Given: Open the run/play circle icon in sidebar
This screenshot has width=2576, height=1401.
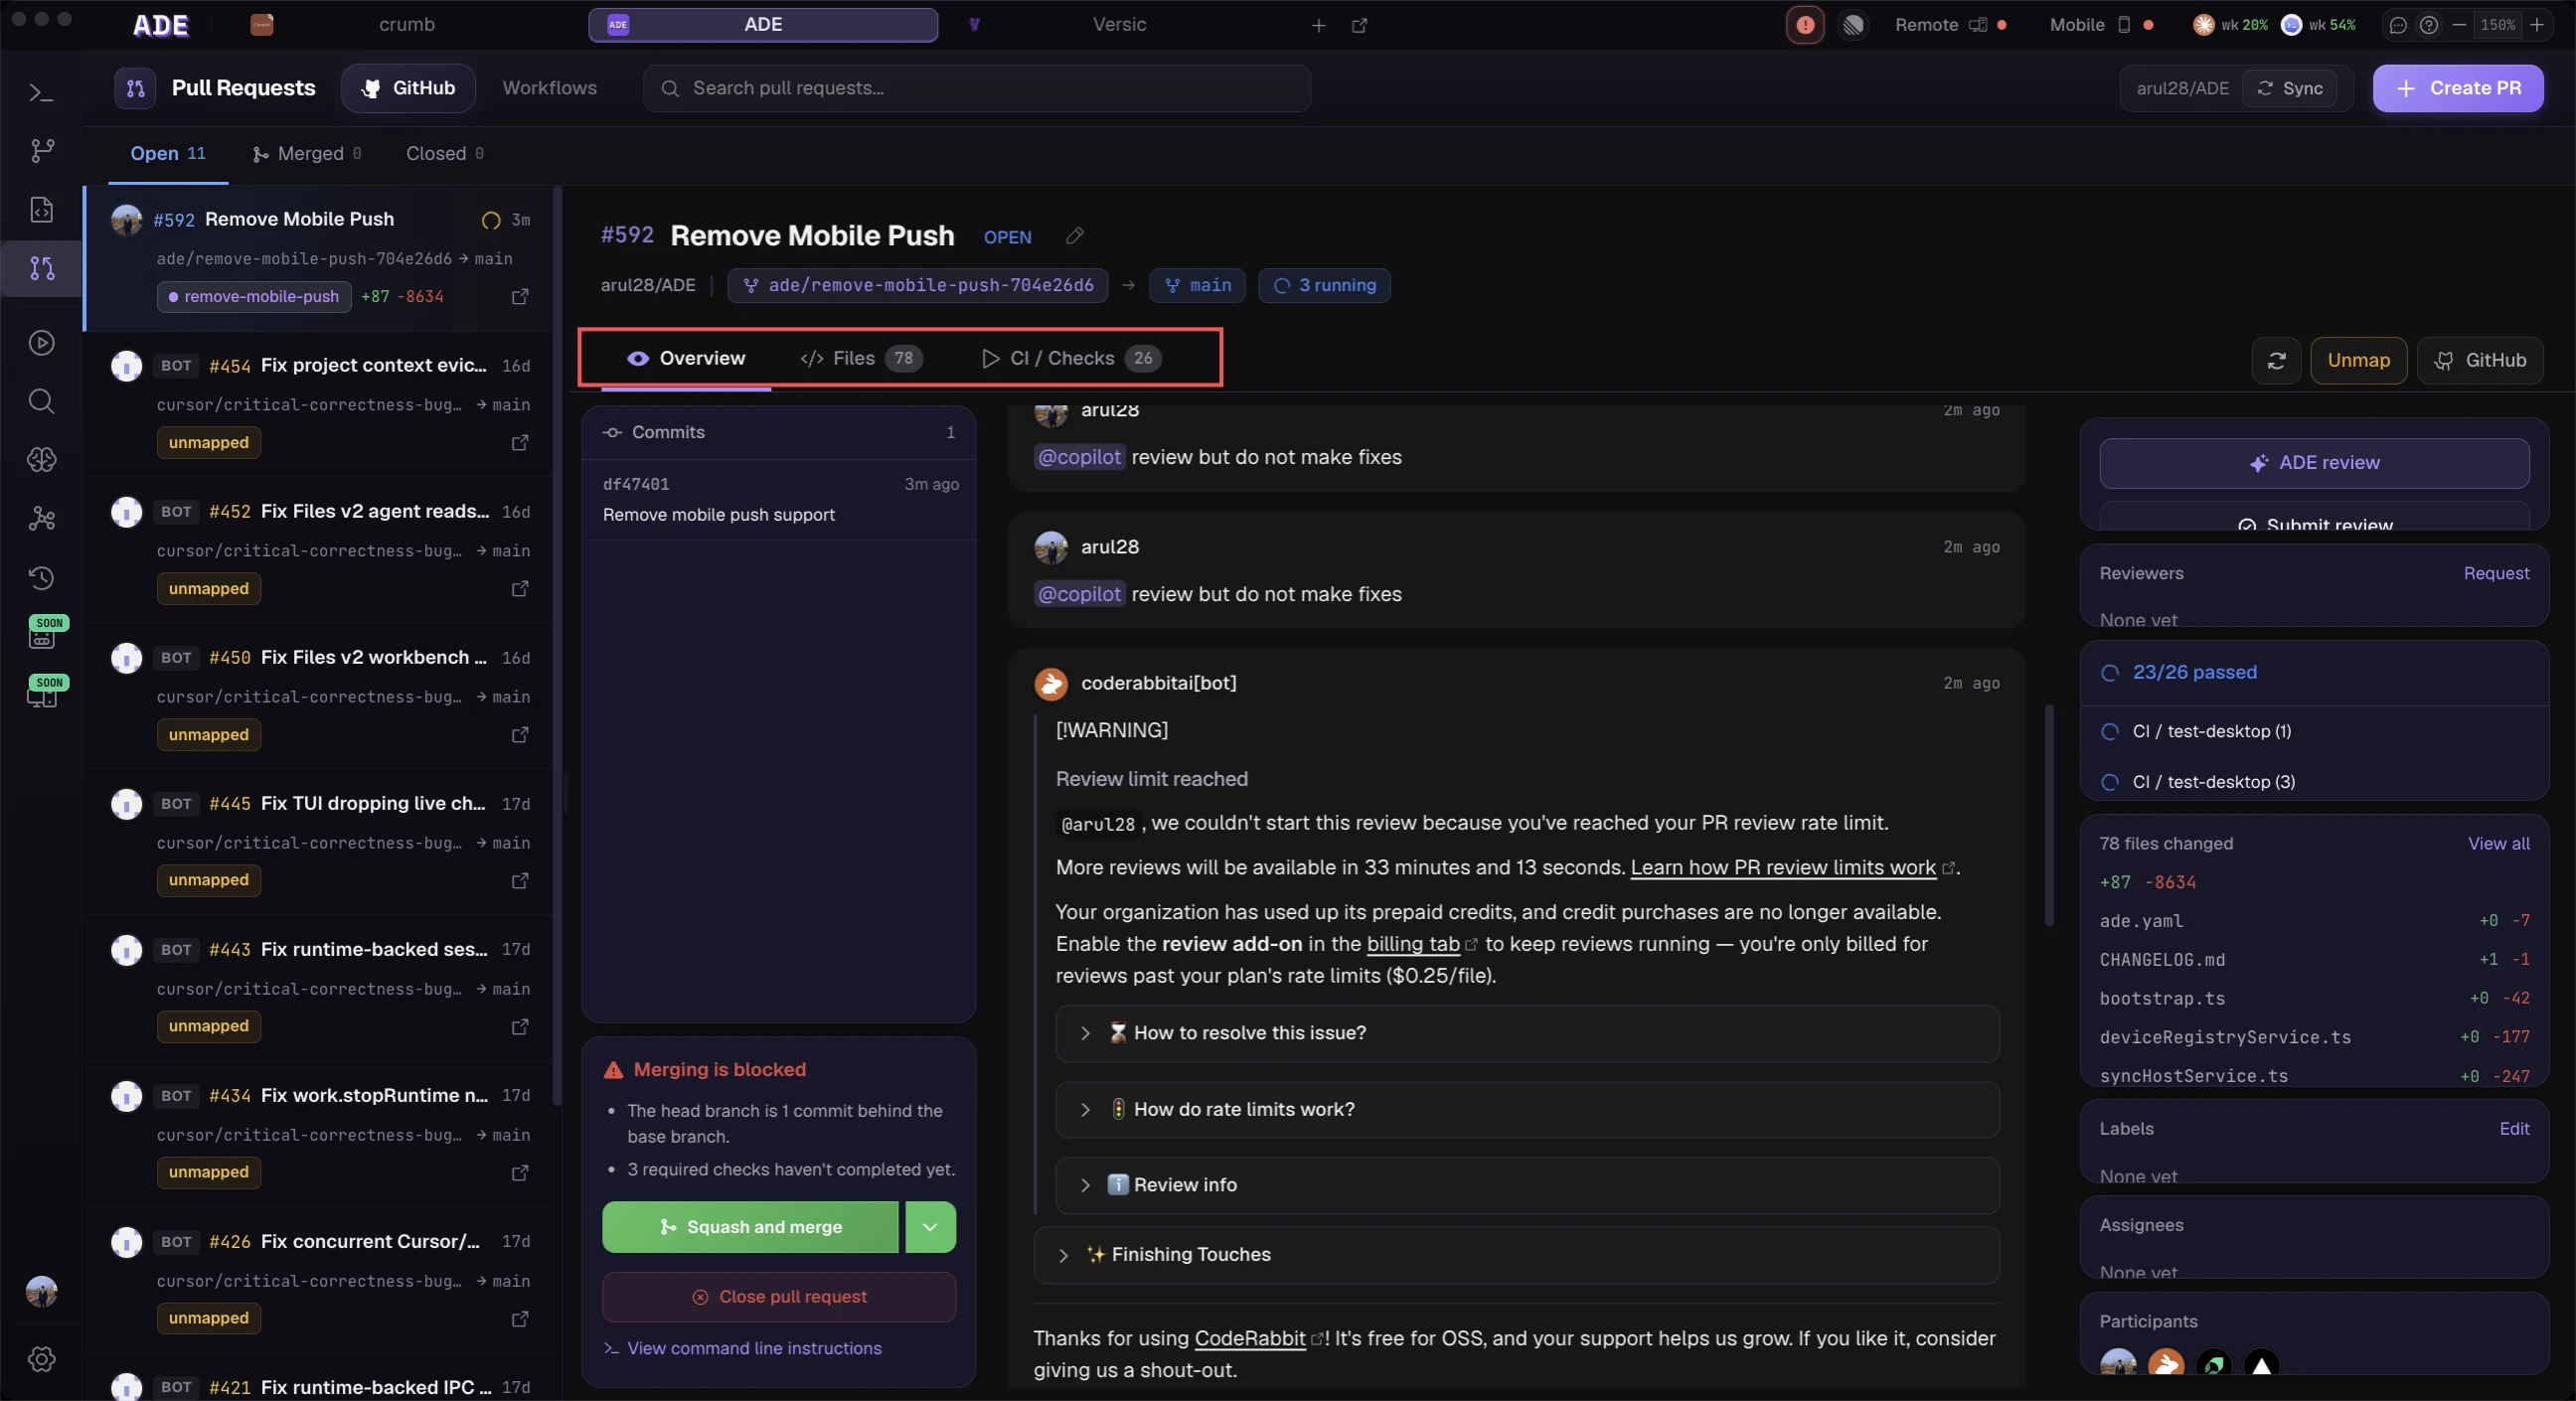Looking at the screenshot, I should point(41,343).
